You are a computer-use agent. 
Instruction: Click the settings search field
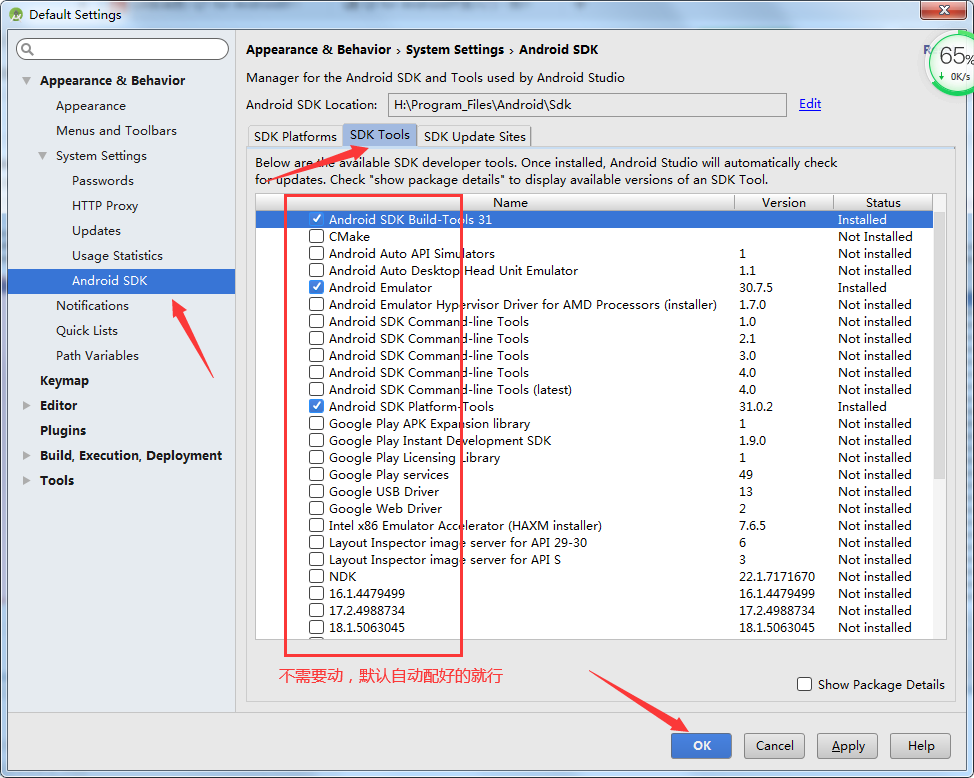point(122,49)
